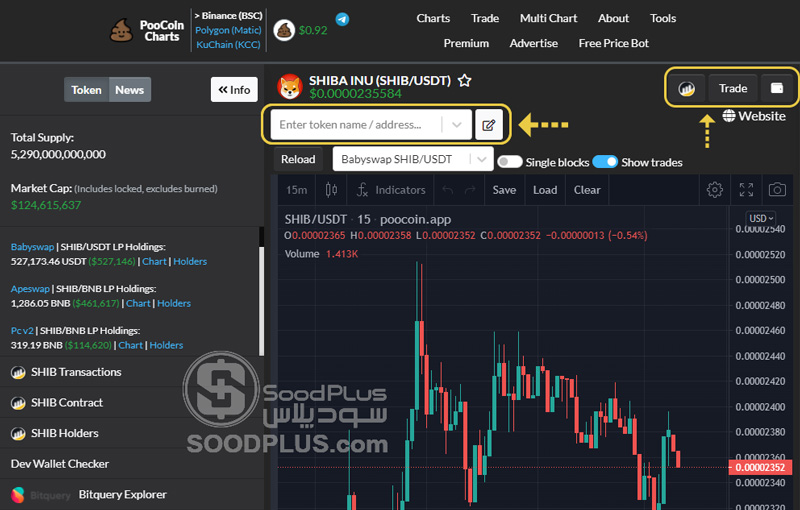This screenshot has width=800, height=510.
Task: Switch to the Token tab
Action: tap(86, 90)
